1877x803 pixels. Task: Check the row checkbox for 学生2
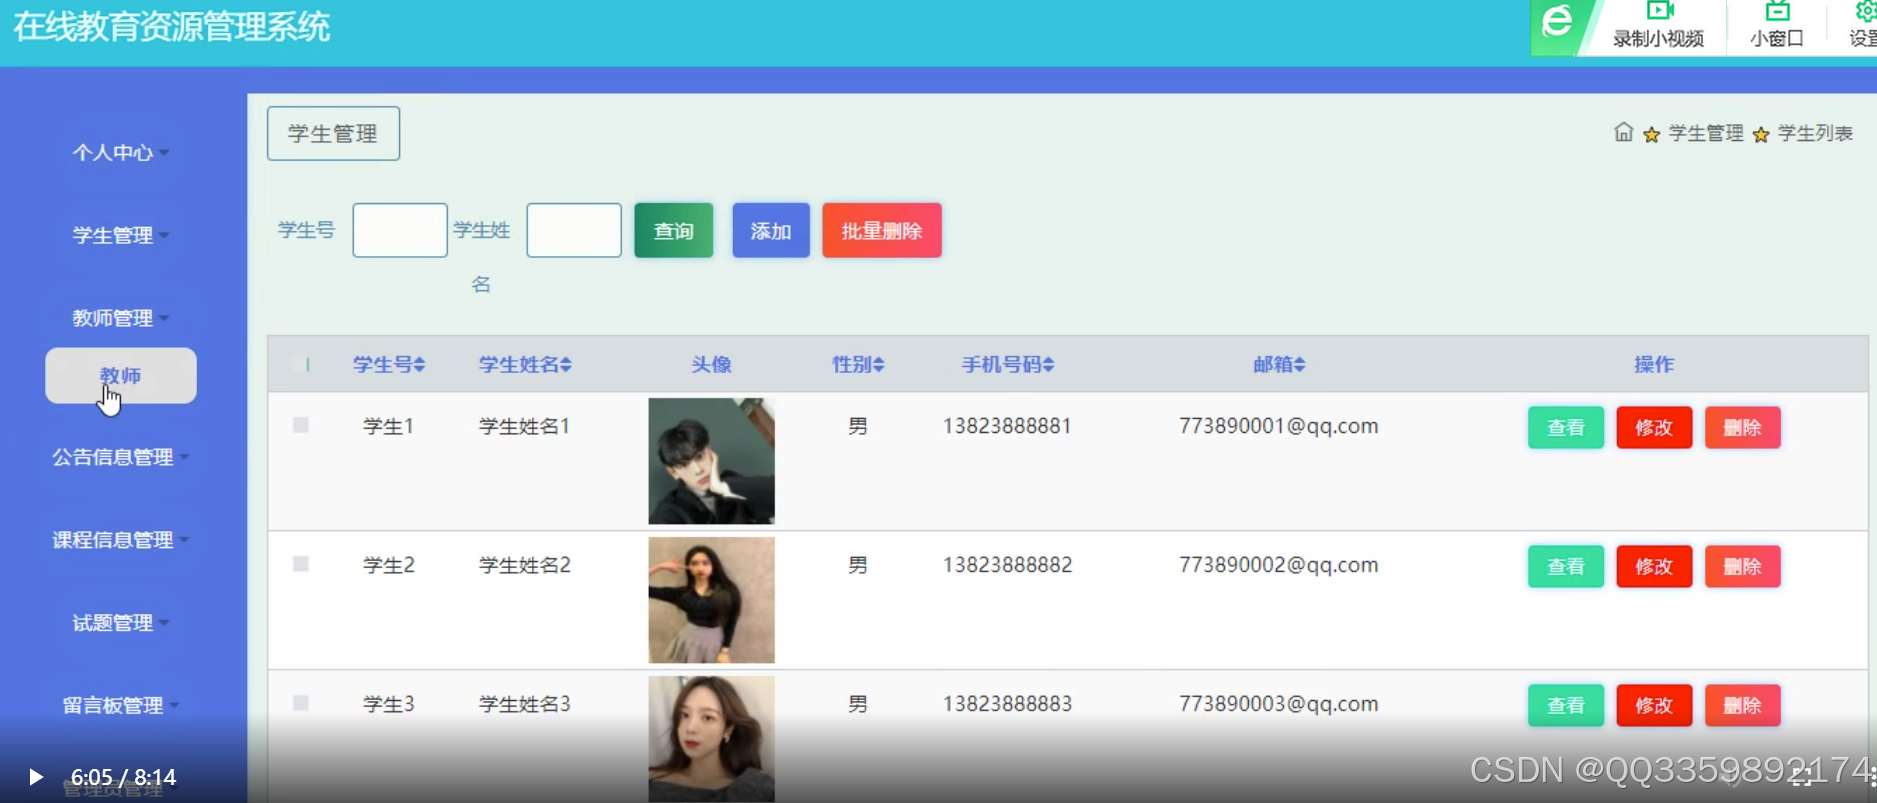pyautogui.click(x=300, y=564)
